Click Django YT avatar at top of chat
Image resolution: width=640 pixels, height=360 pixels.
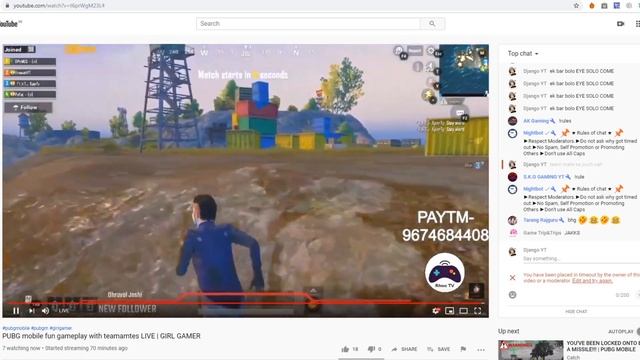(512, 71)
